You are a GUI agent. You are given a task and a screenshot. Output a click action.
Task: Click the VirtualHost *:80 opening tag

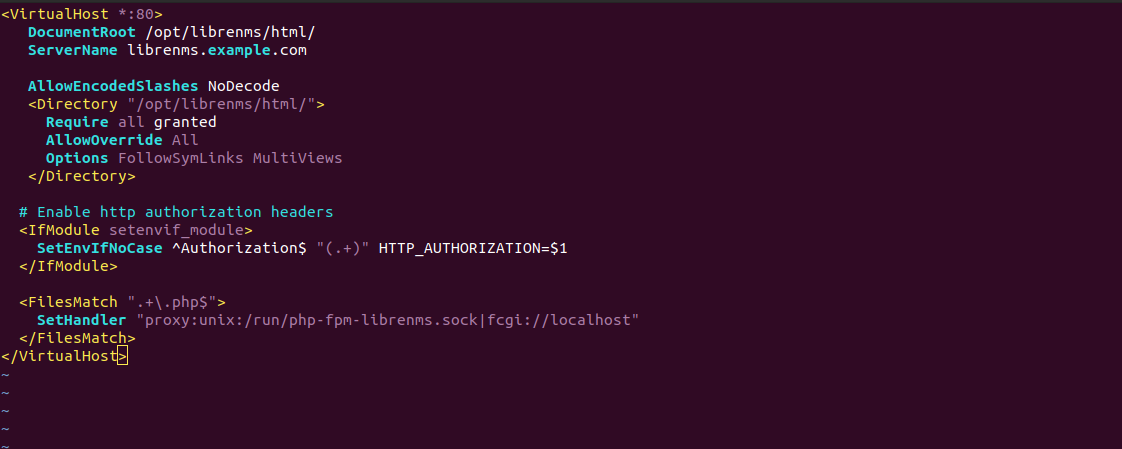(82, 14)
